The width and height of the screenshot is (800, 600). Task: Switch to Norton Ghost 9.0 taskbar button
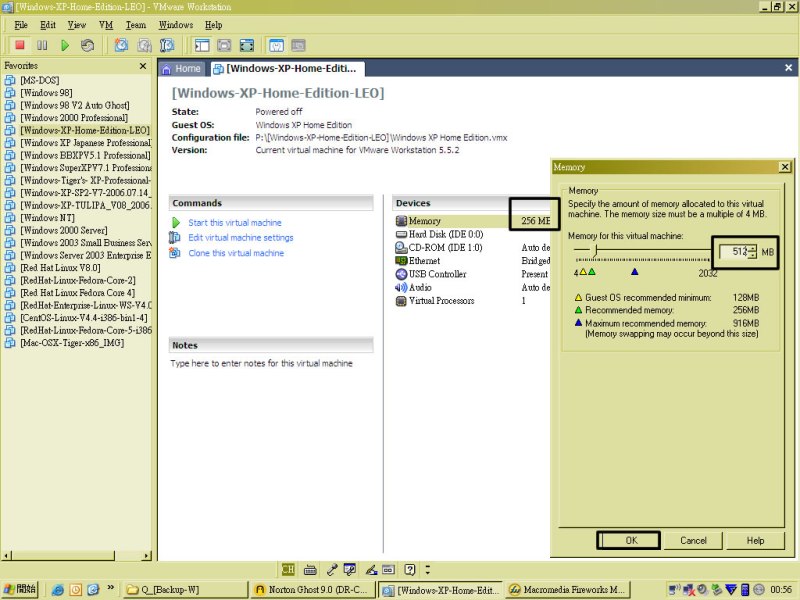pyautogui.click(x=313, y=590)
